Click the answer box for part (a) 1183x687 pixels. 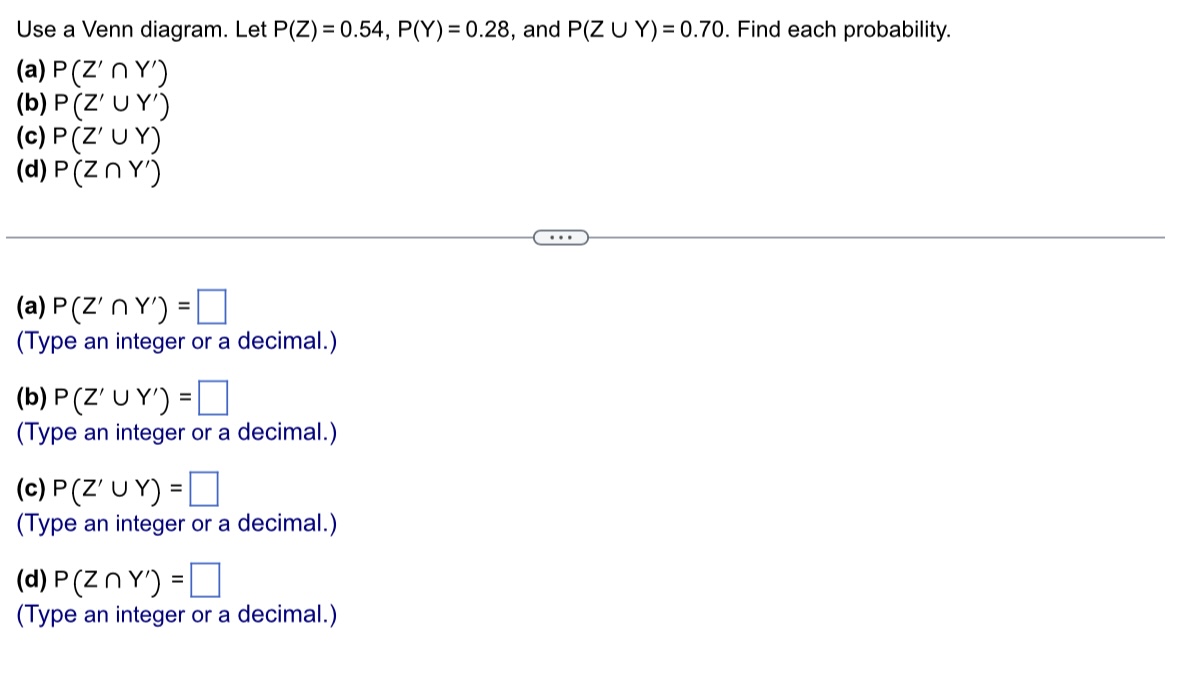click(212, 304)
